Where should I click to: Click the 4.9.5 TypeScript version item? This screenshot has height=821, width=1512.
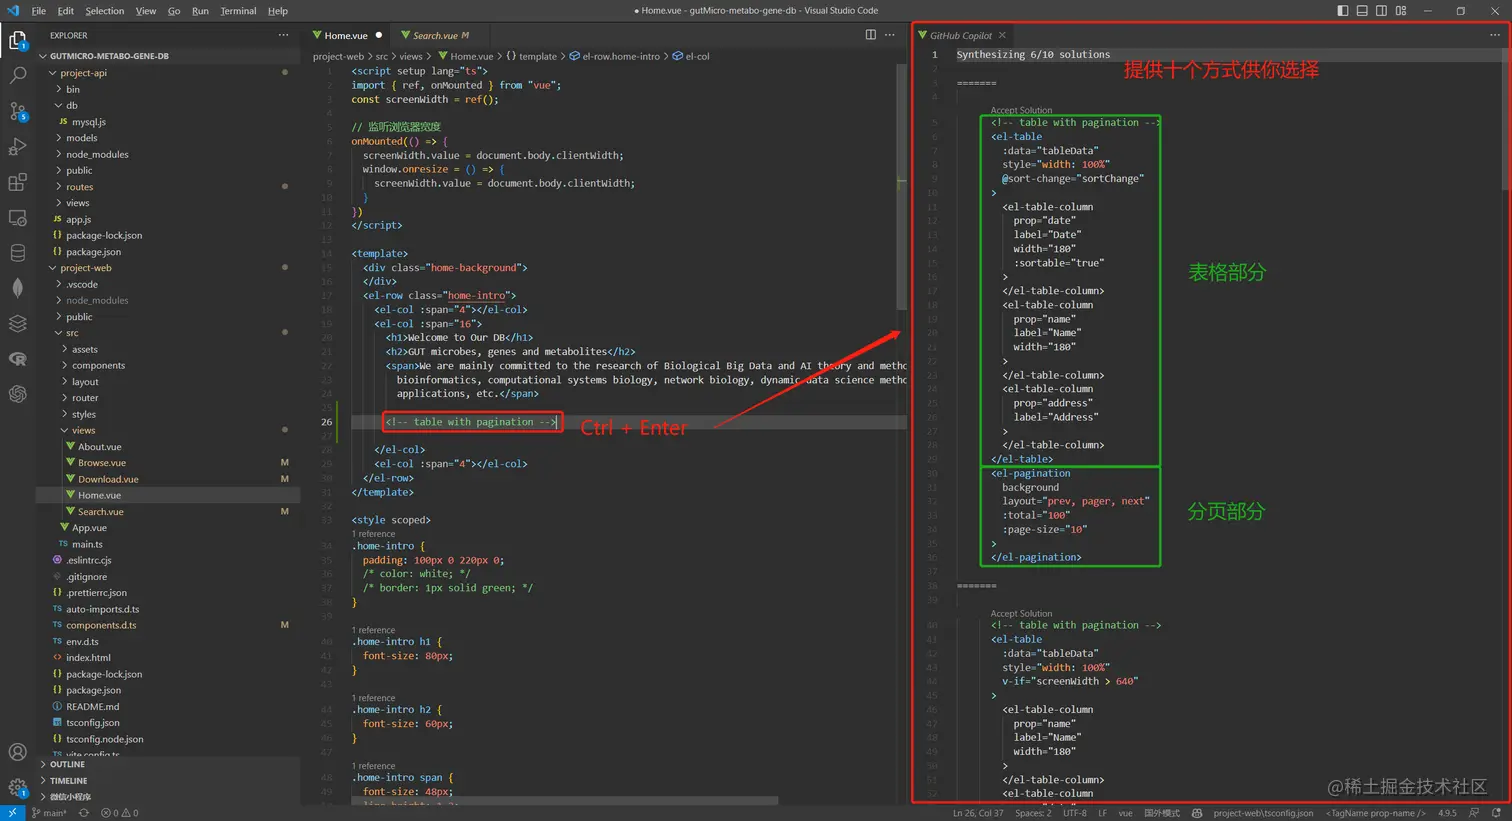(1447, 813)
